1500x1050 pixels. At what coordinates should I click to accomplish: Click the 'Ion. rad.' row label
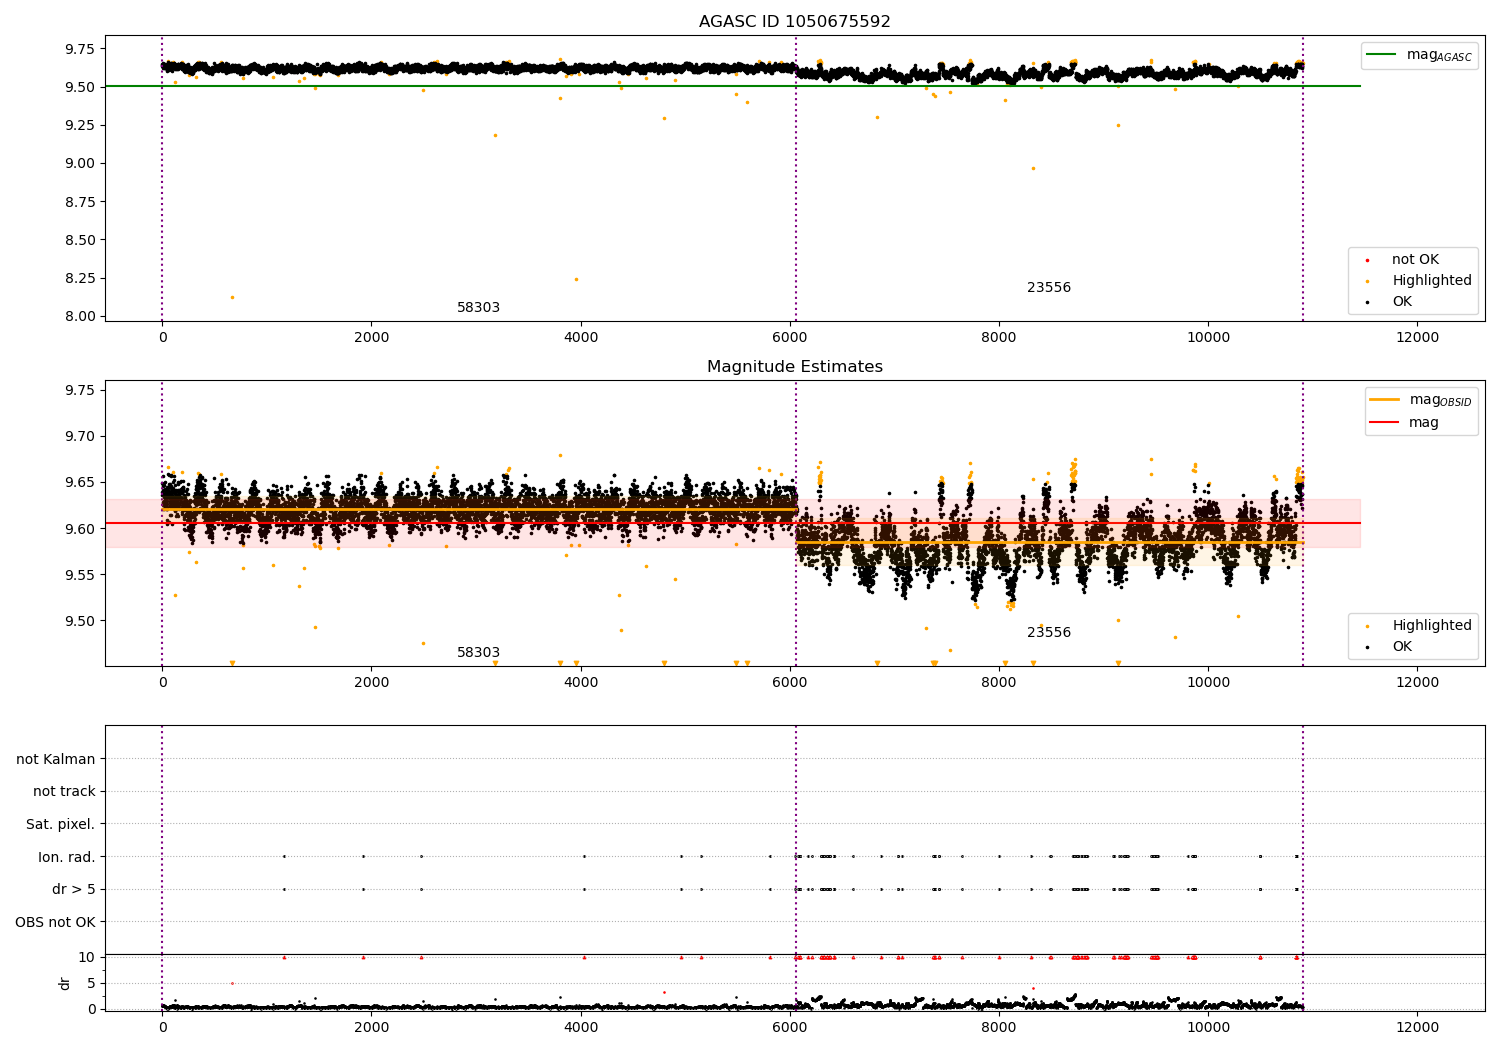pyautogui.click(x=67, y=857)
